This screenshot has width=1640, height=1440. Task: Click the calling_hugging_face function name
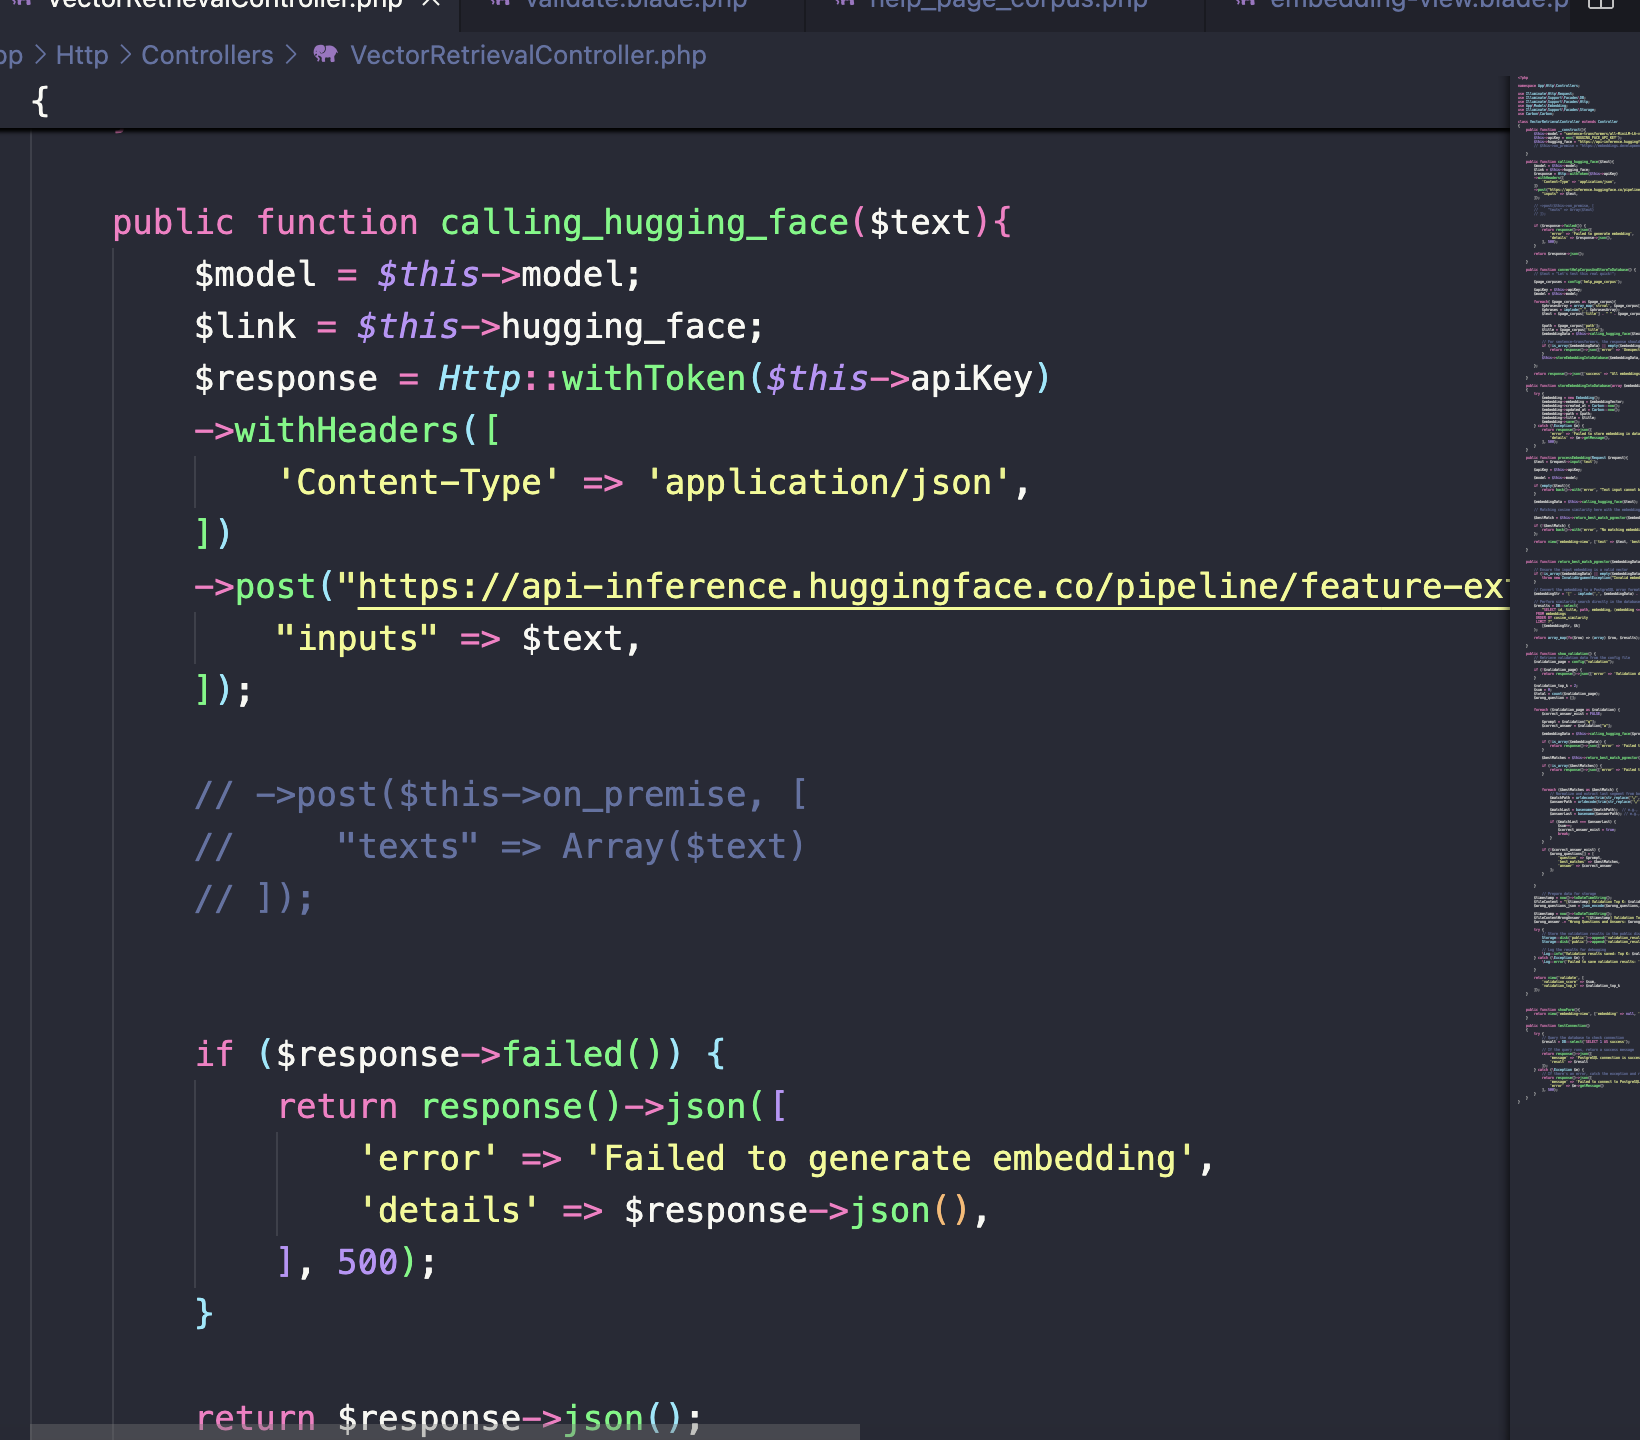[x=644, y=222]
